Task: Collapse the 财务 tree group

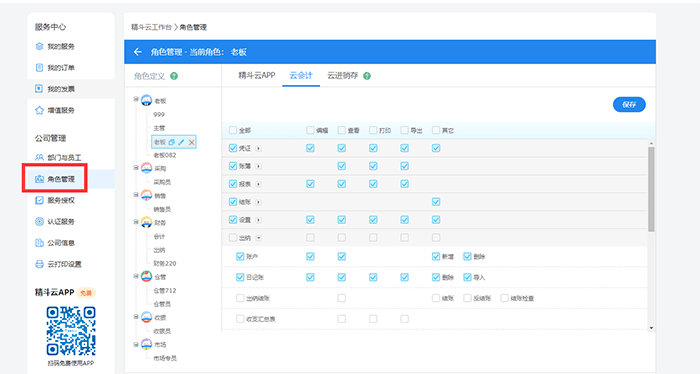Action: (x=136, y=221)
